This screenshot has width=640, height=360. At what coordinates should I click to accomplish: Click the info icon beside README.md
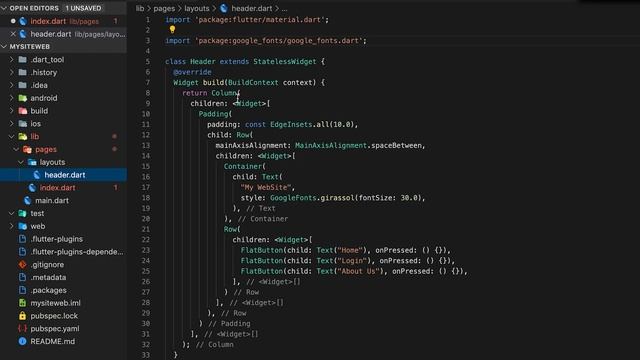coord(22,341)
